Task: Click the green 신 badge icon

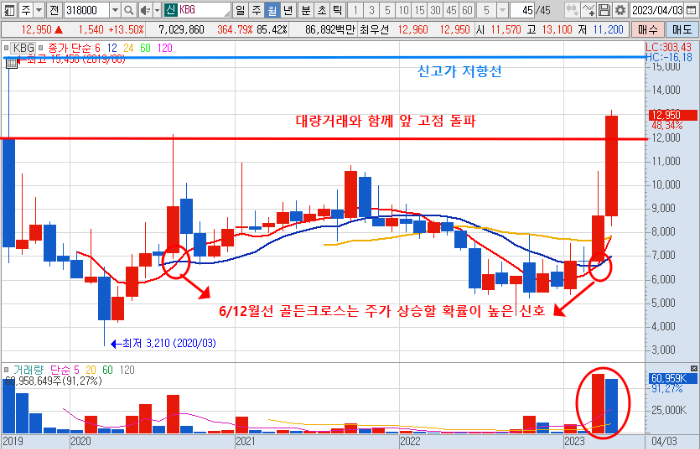Action: click(x=171, y=10)
